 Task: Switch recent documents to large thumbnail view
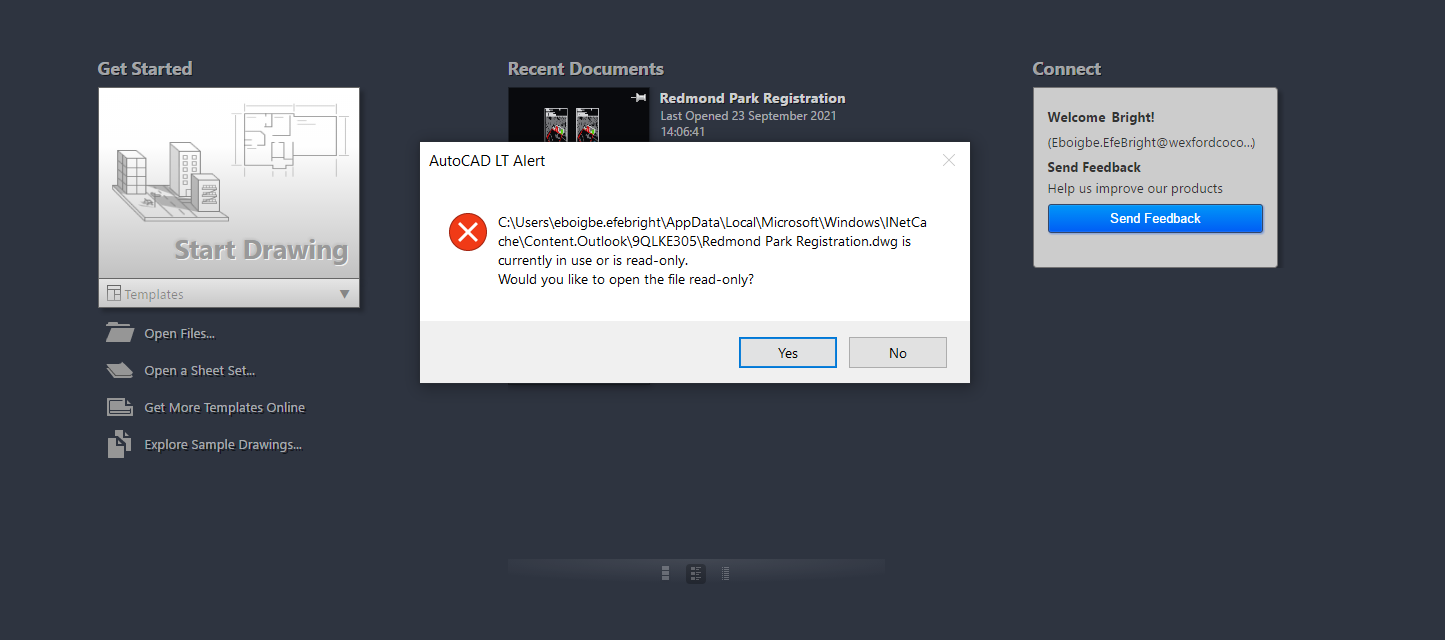(x=666, y=573)
